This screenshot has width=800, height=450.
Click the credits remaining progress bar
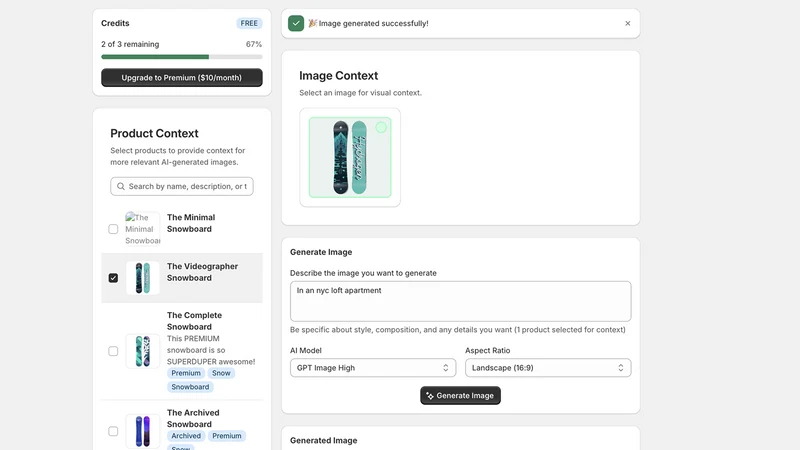coord(182,57)
